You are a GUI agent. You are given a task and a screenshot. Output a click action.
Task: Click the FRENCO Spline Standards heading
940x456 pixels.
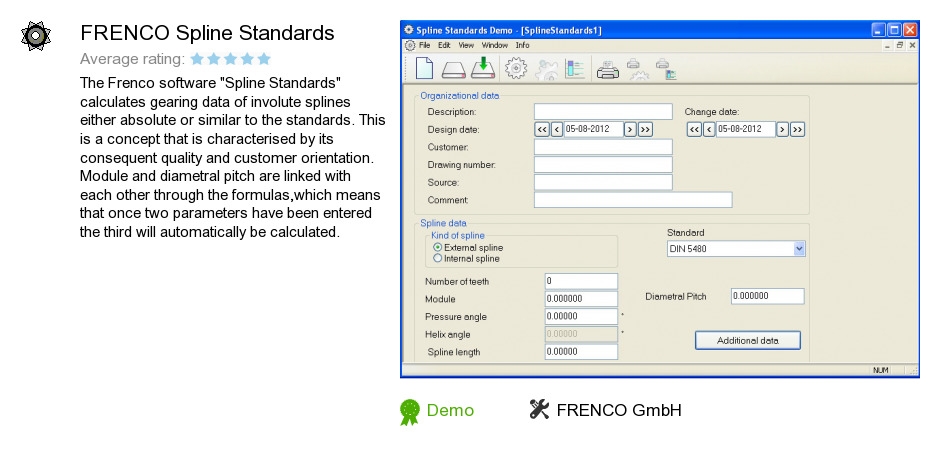(207, 33)
